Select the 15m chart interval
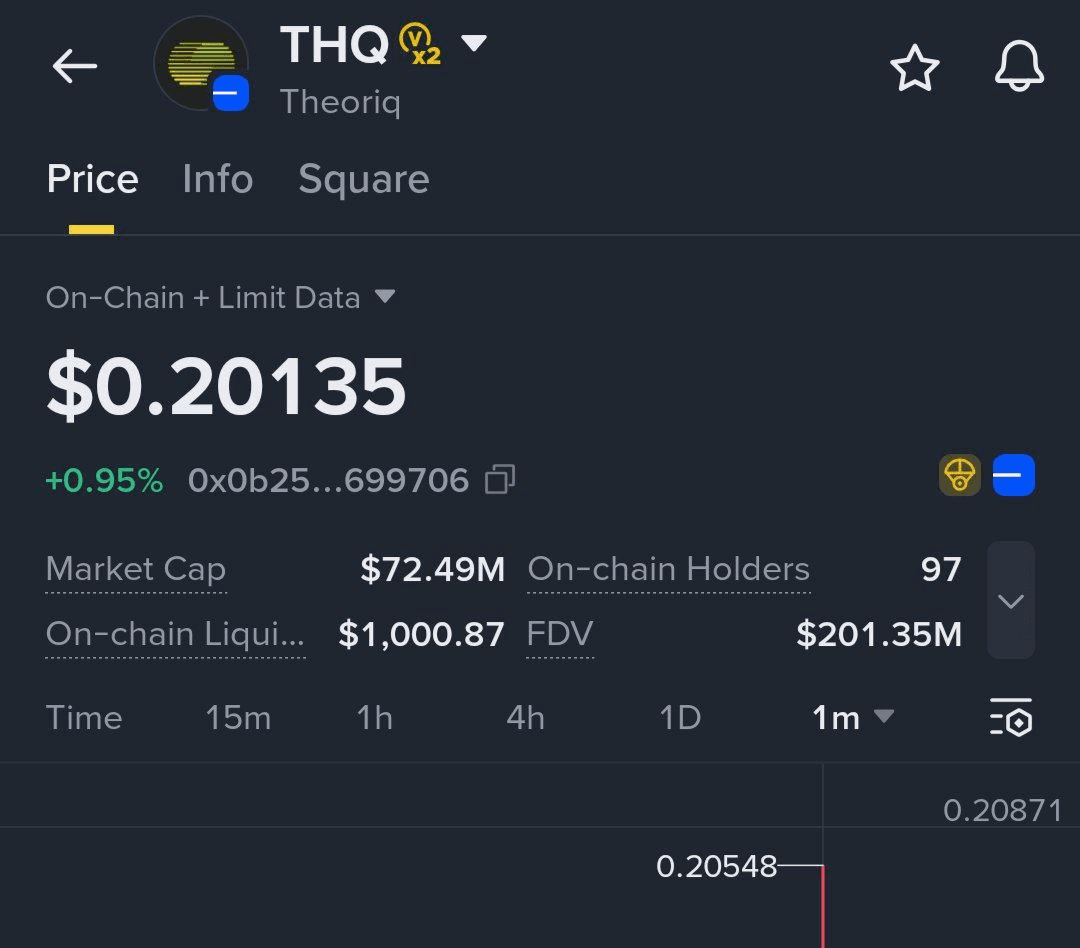 point(238,718)
